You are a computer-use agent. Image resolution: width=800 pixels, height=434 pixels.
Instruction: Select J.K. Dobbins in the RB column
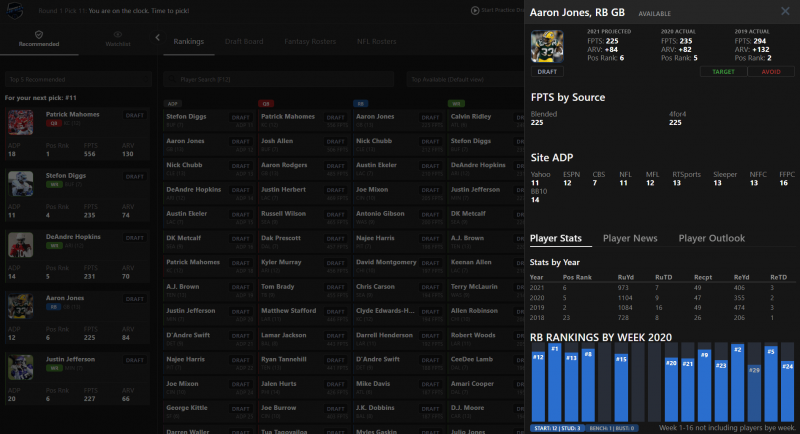click(375, 407)
